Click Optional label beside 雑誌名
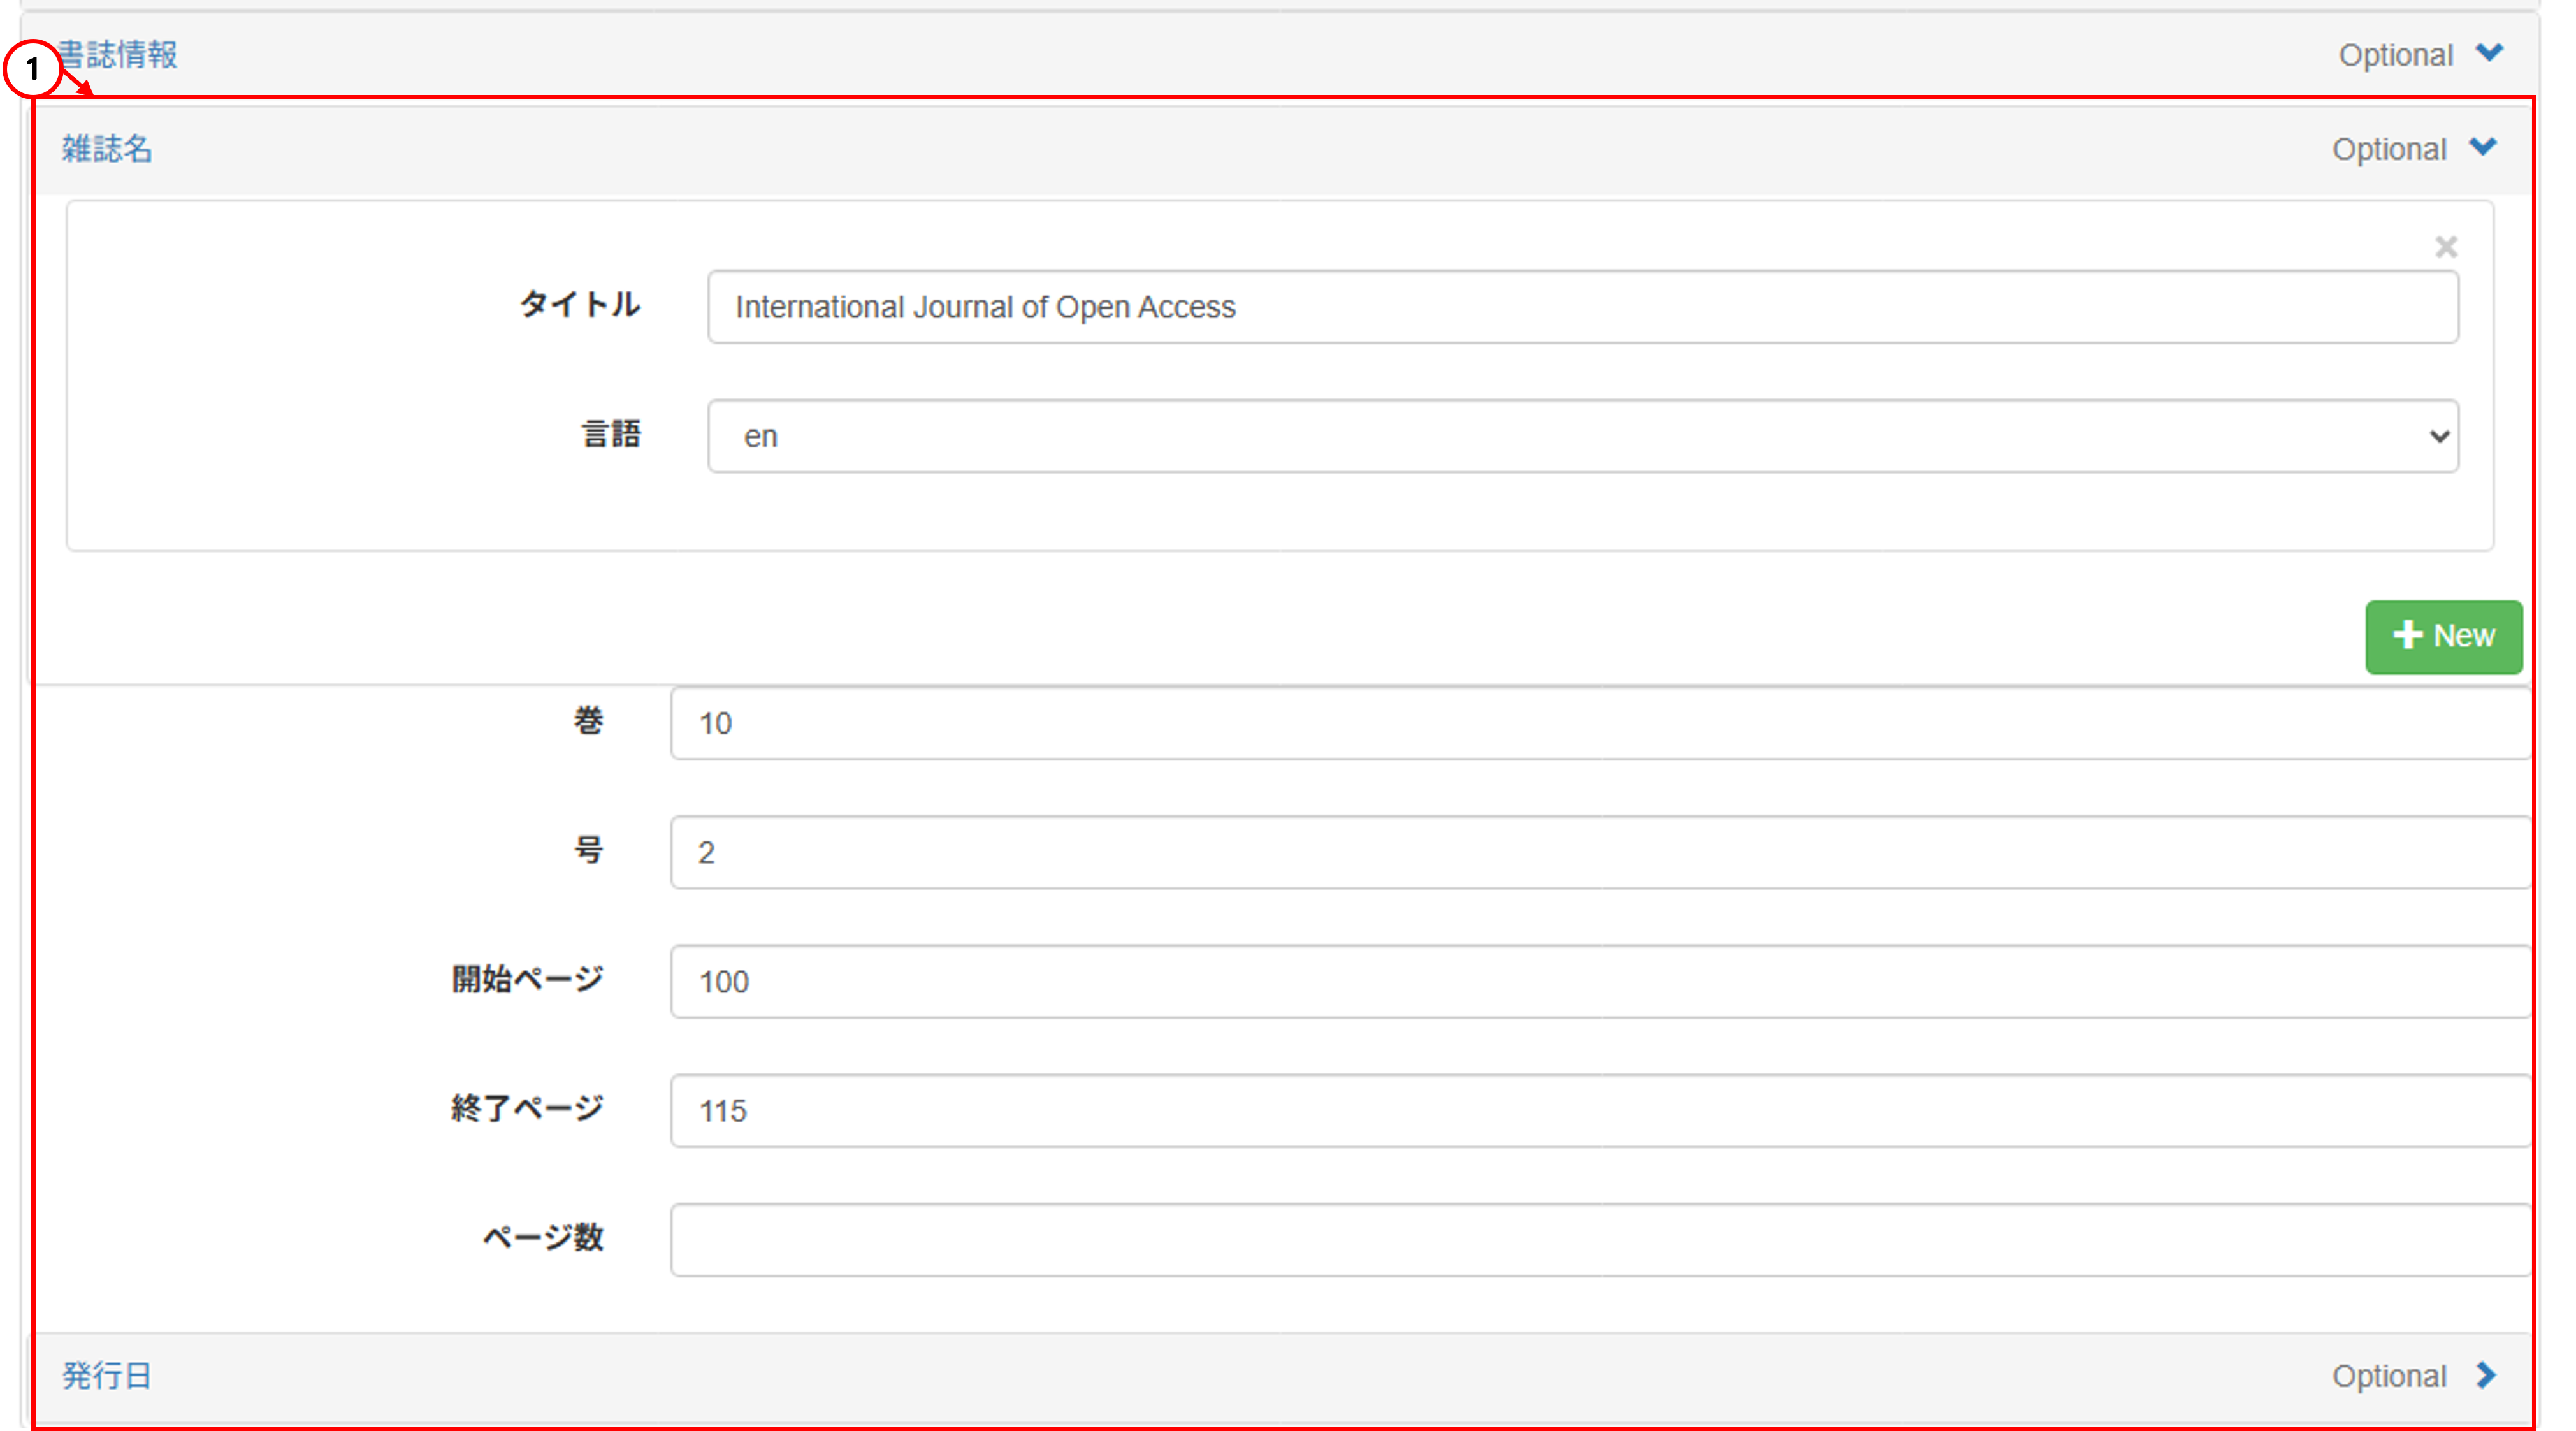Image resolution: width=2576 pixels, height=1431 pixels. click(2388, 149)
